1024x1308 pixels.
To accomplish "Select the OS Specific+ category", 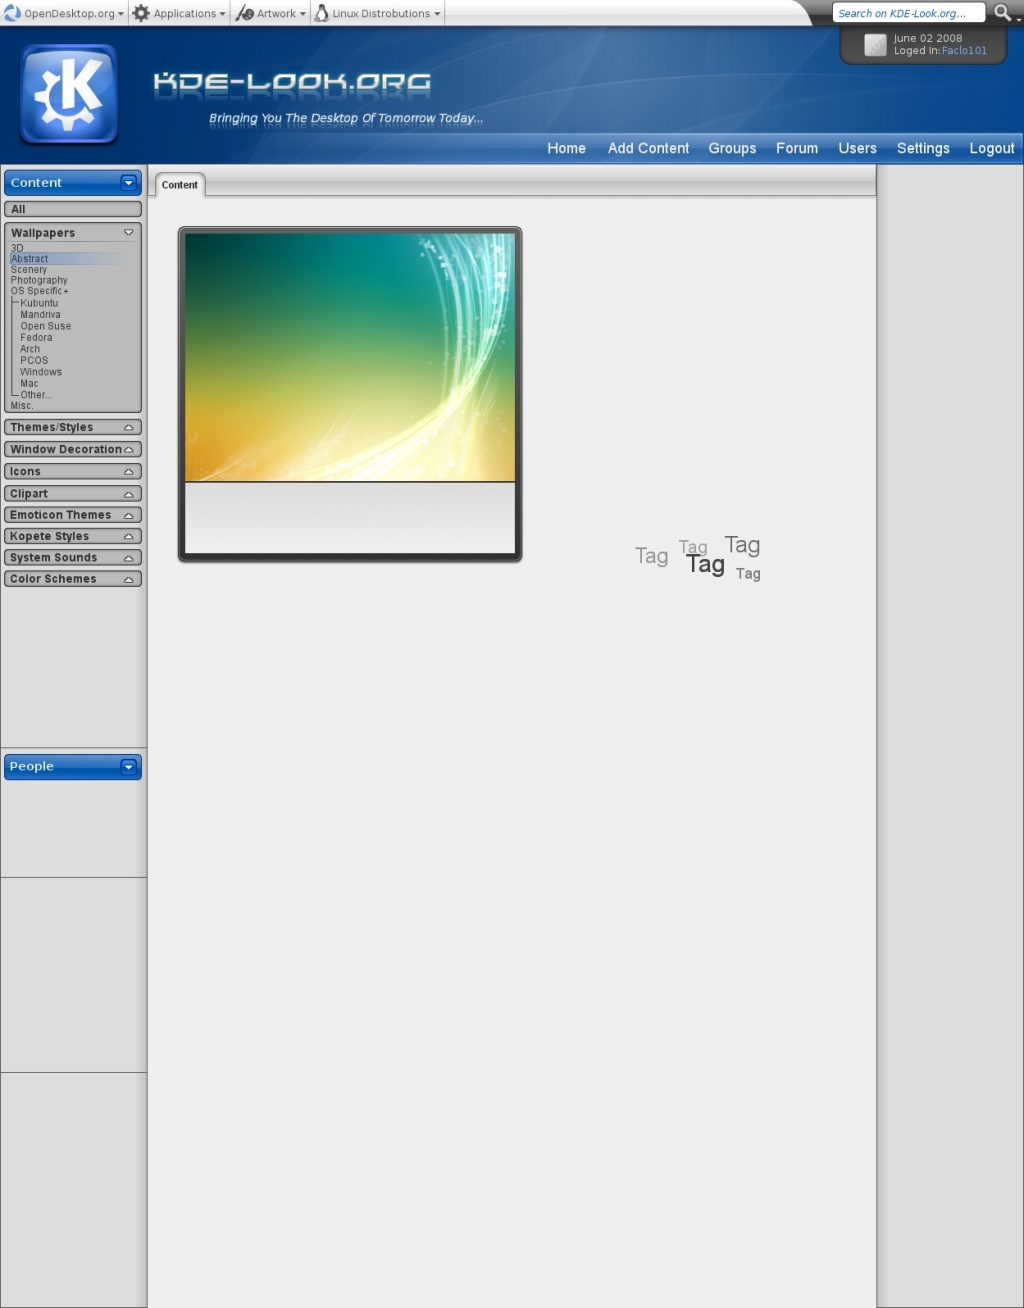I will point(40,291).
